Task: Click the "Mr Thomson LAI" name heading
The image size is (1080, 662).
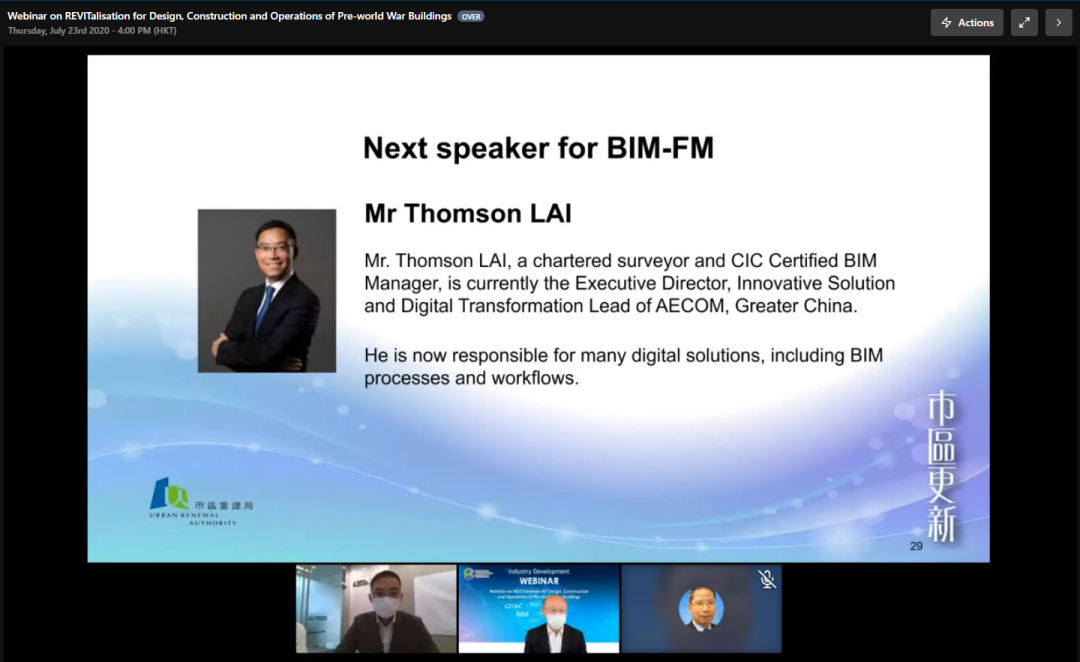Action: (468, 214)
